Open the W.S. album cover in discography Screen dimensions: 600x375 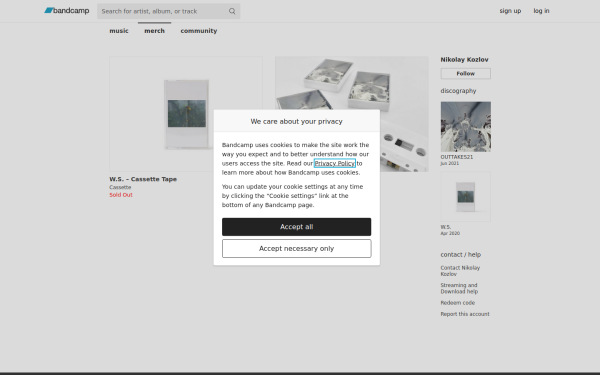pos(466,197)
